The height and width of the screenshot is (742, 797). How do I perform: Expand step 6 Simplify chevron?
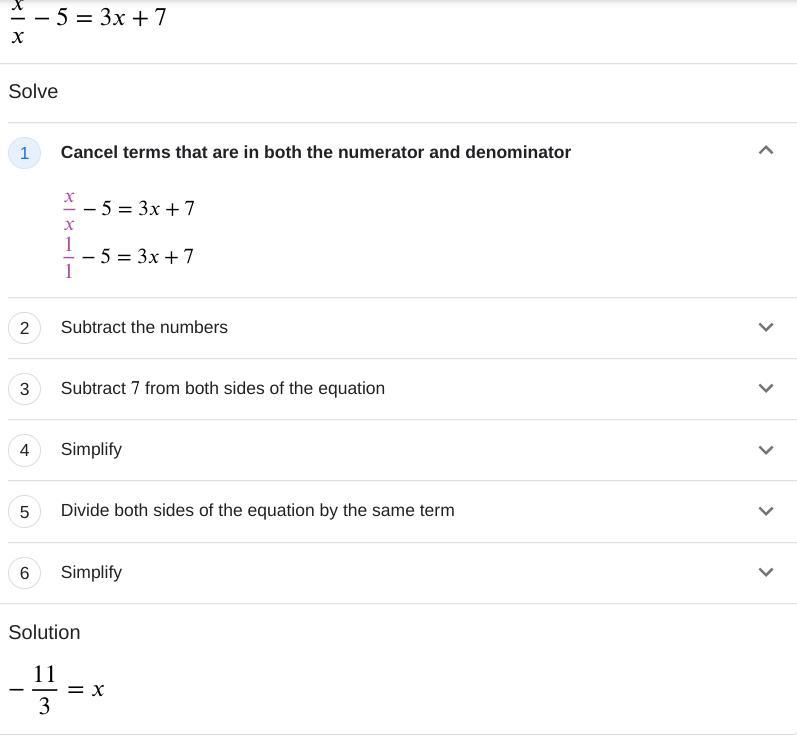pyautogui.click(x=766, y=572)
